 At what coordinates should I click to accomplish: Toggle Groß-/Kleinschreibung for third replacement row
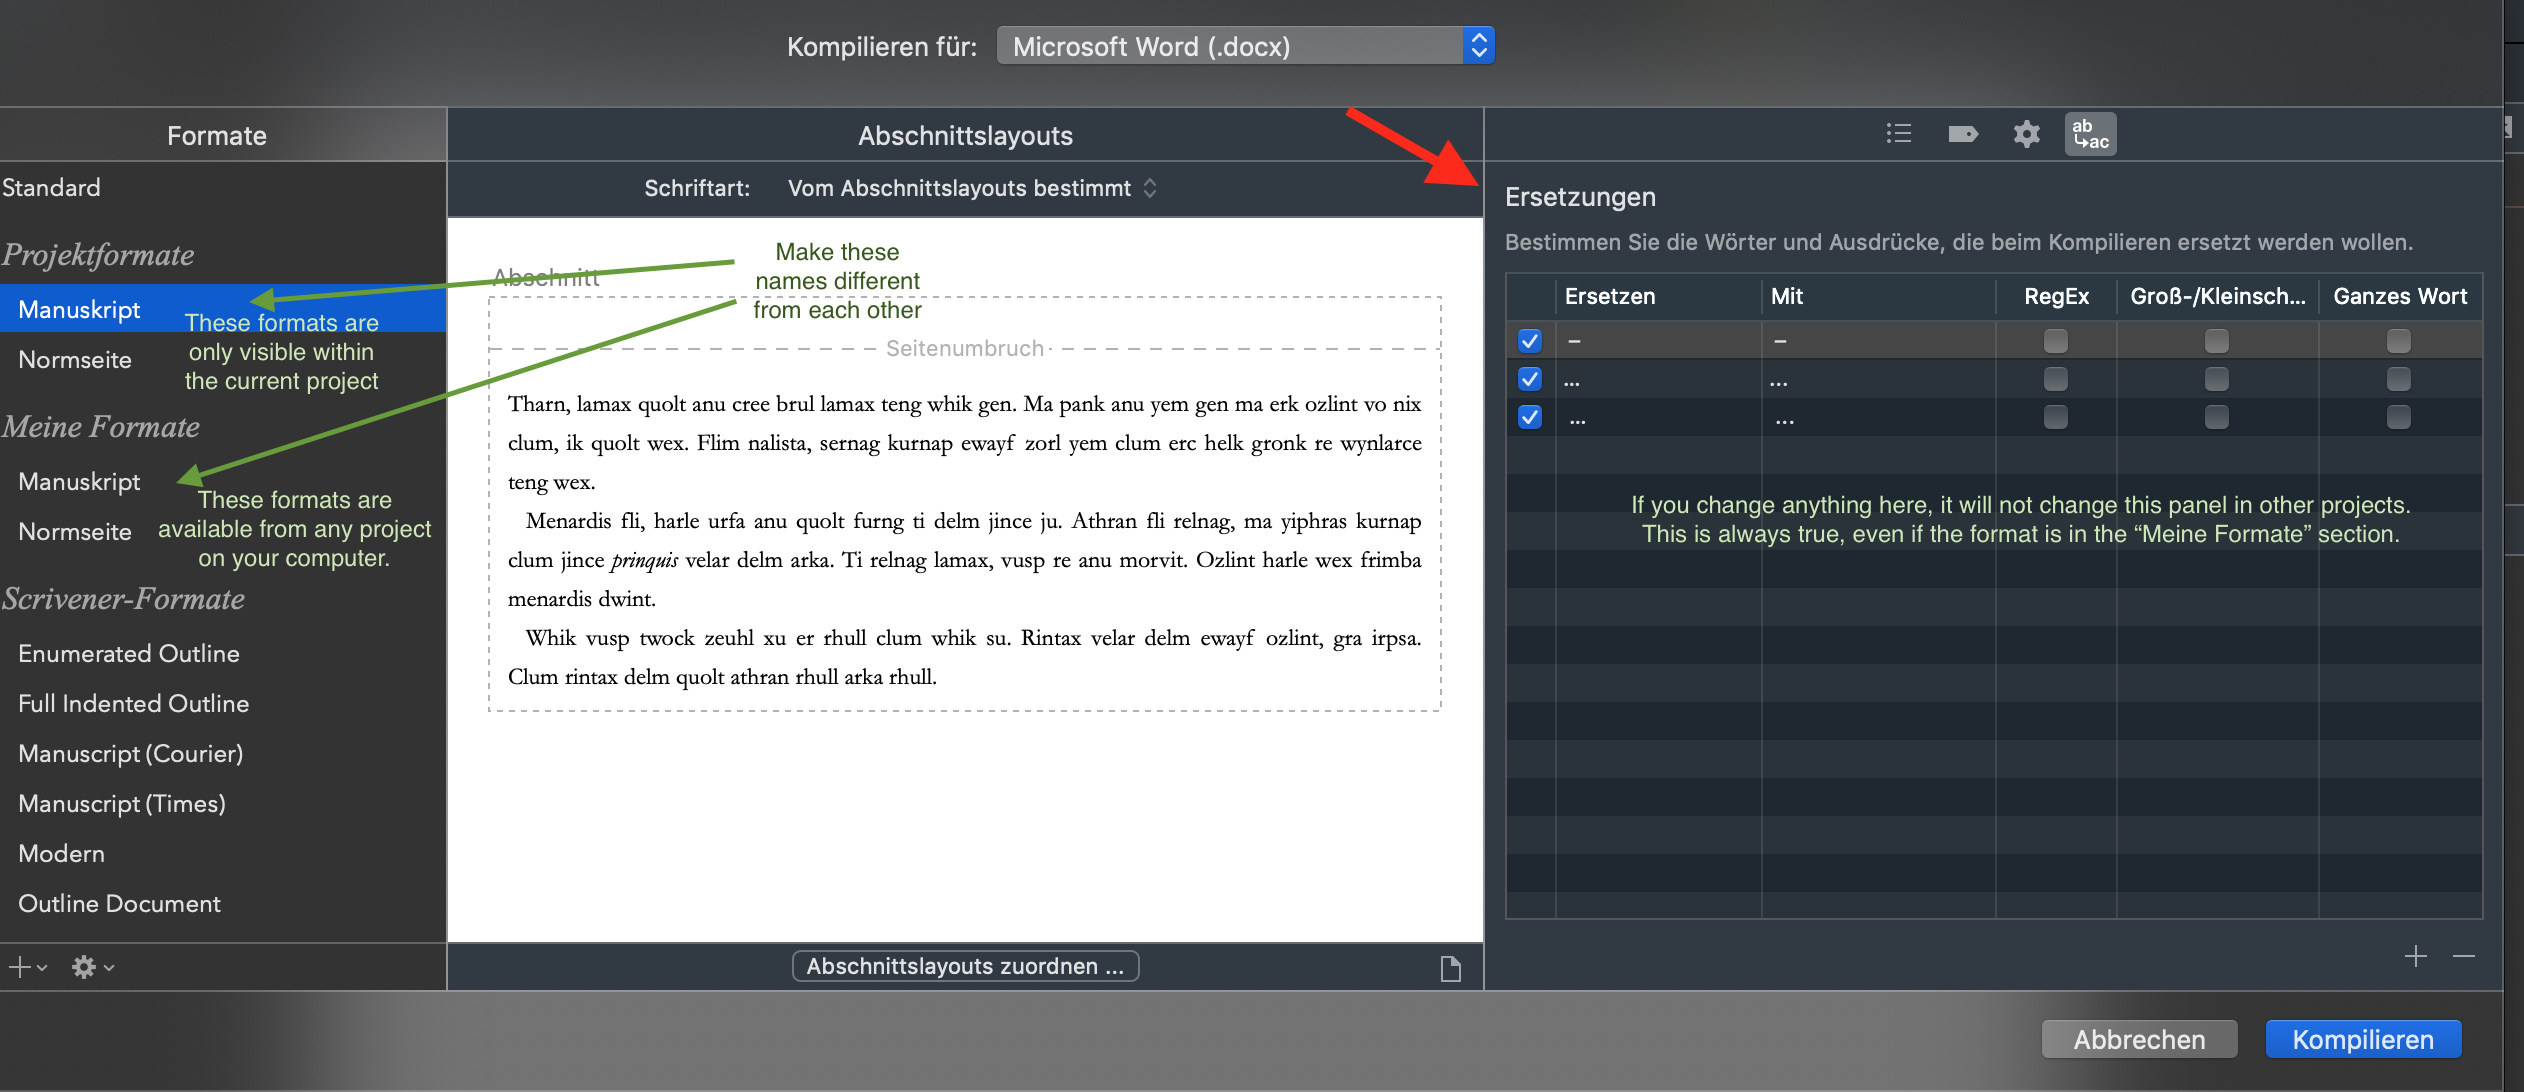[x=2216, y=417]
